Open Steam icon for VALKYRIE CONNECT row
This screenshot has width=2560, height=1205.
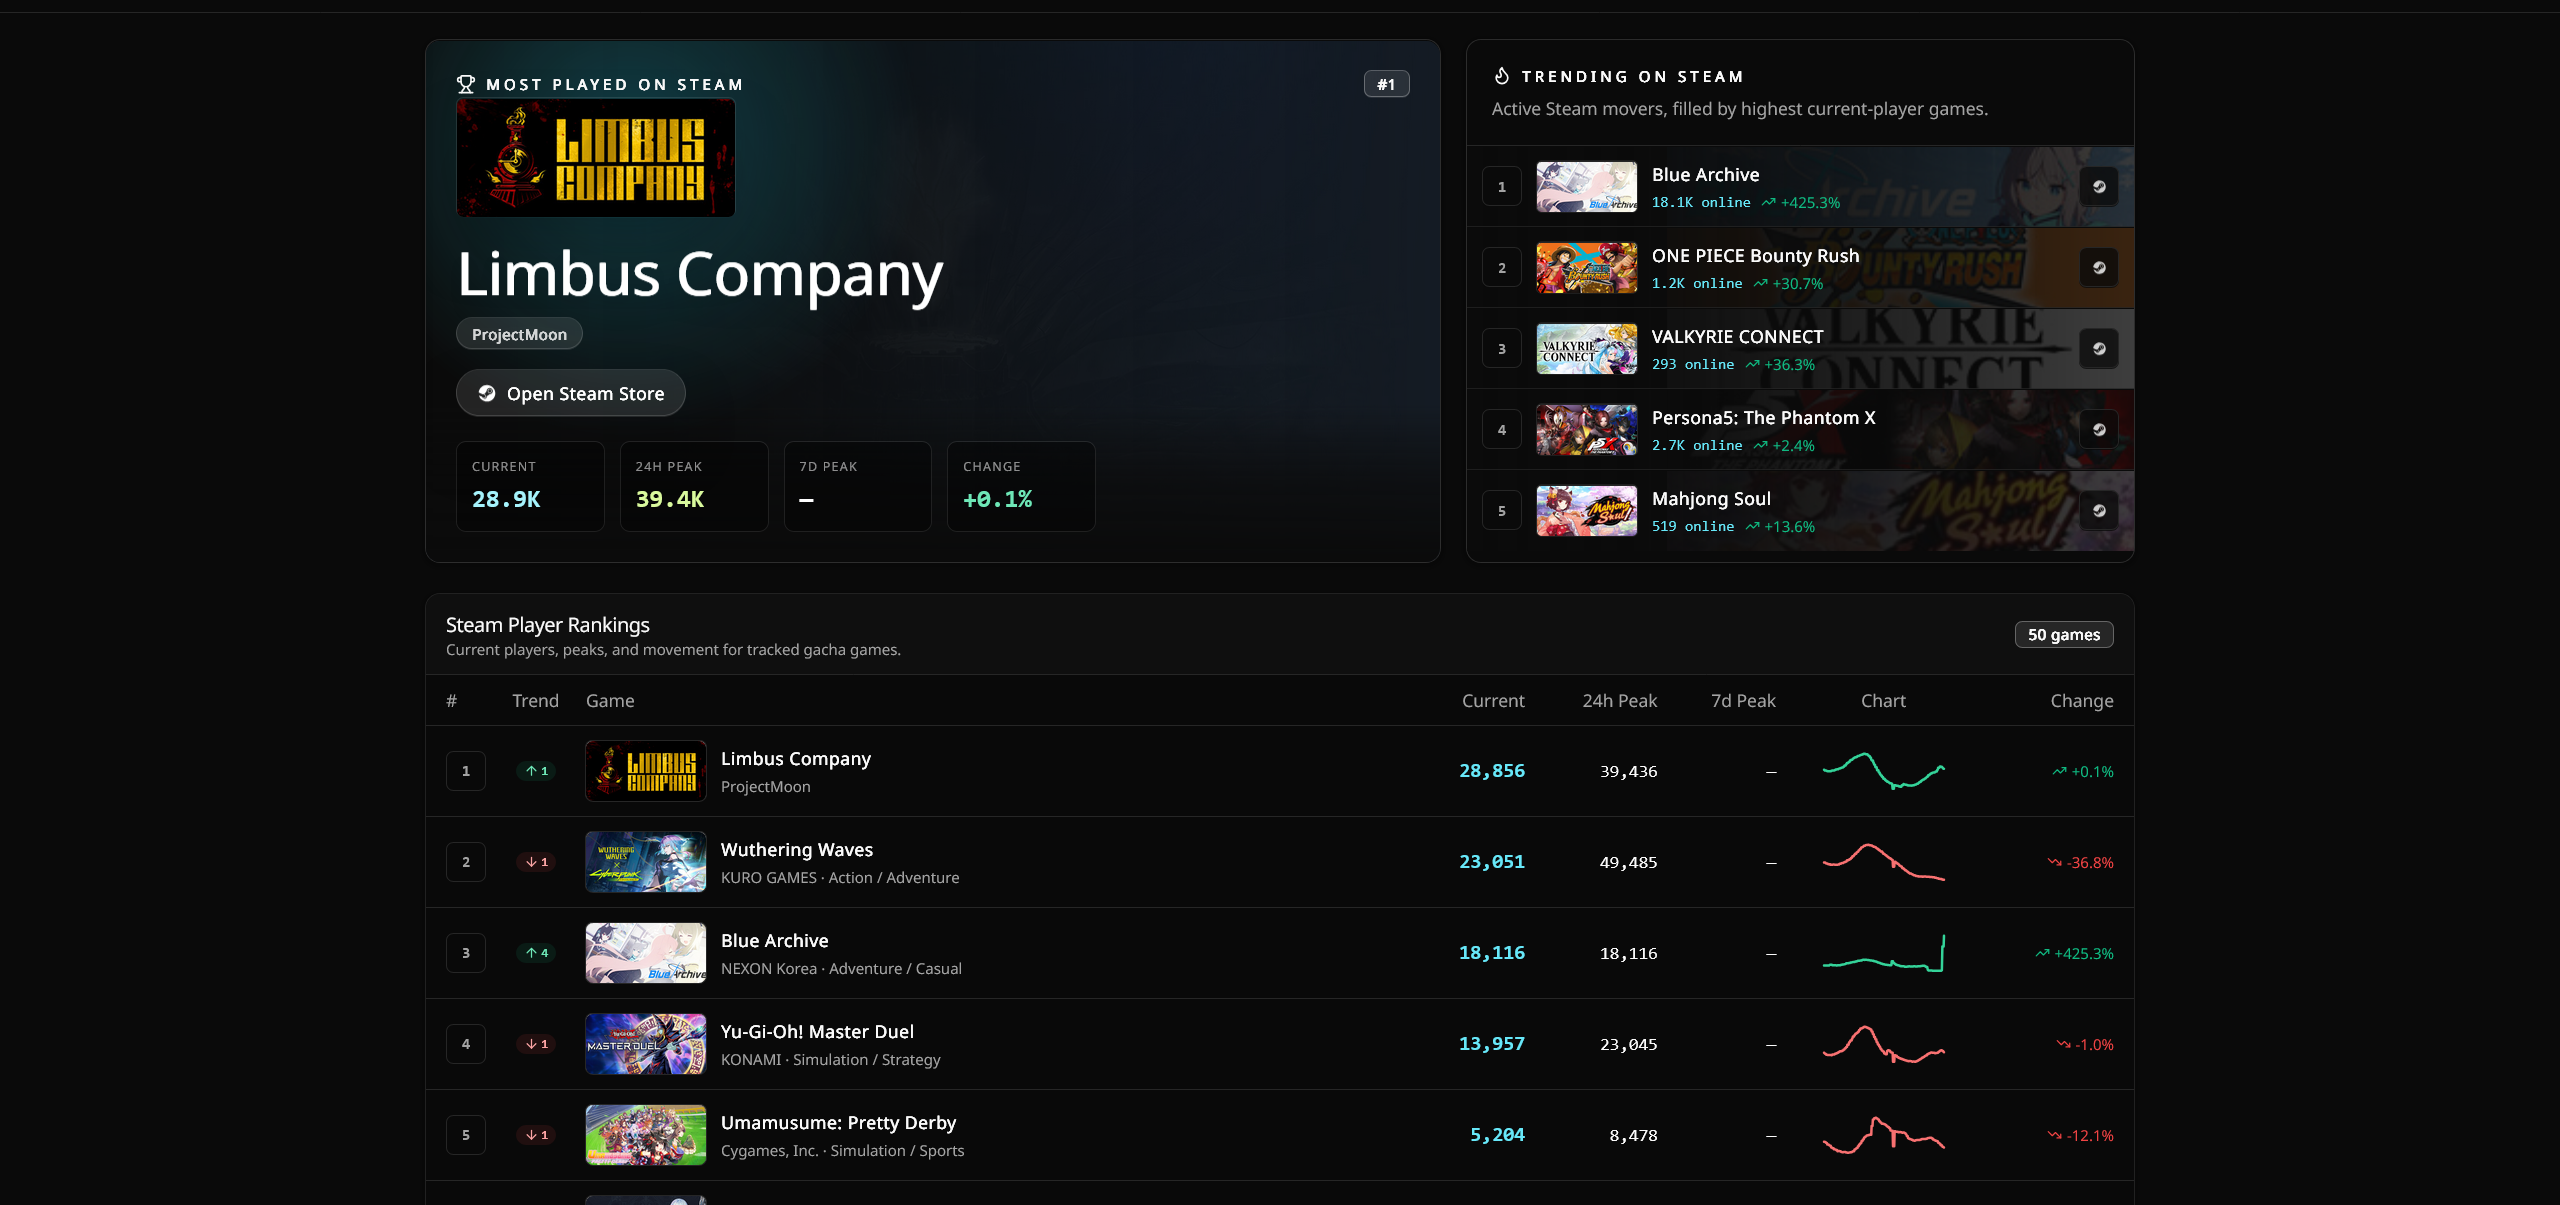tap(2099, 349)
